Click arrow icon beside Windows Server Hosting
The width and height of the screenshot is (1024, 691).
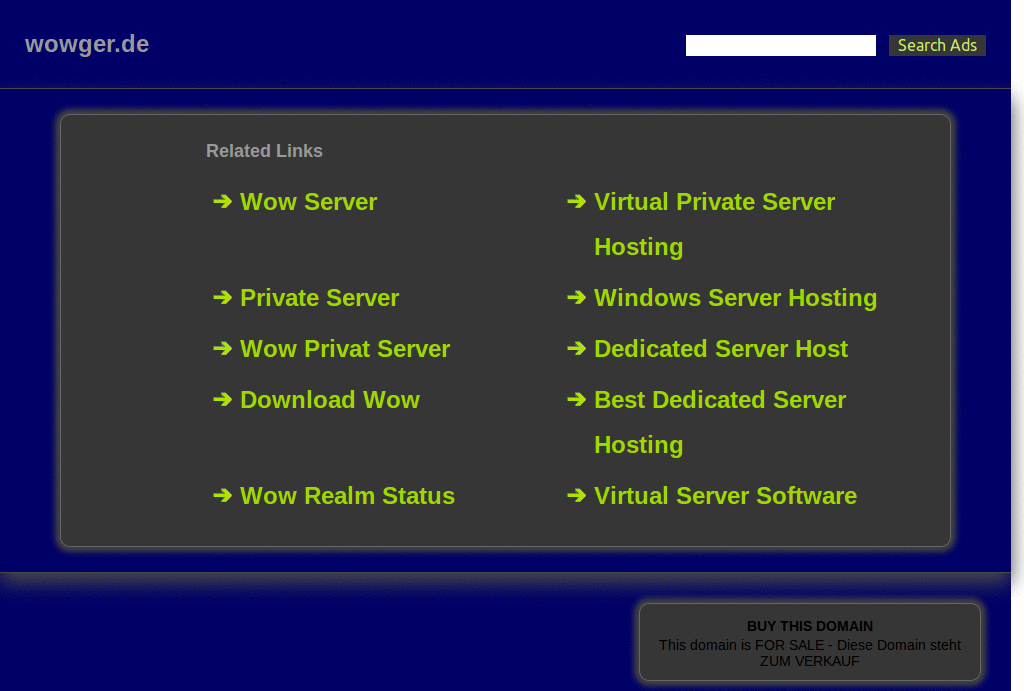pyautogui.click(x=577, y=297)
